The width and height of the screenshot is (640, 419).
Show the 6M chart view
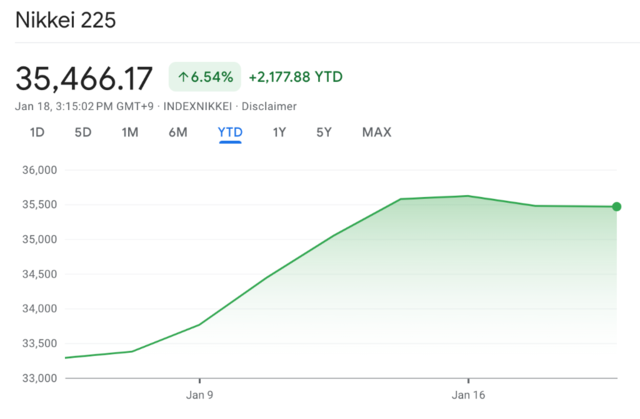[178, 132]
